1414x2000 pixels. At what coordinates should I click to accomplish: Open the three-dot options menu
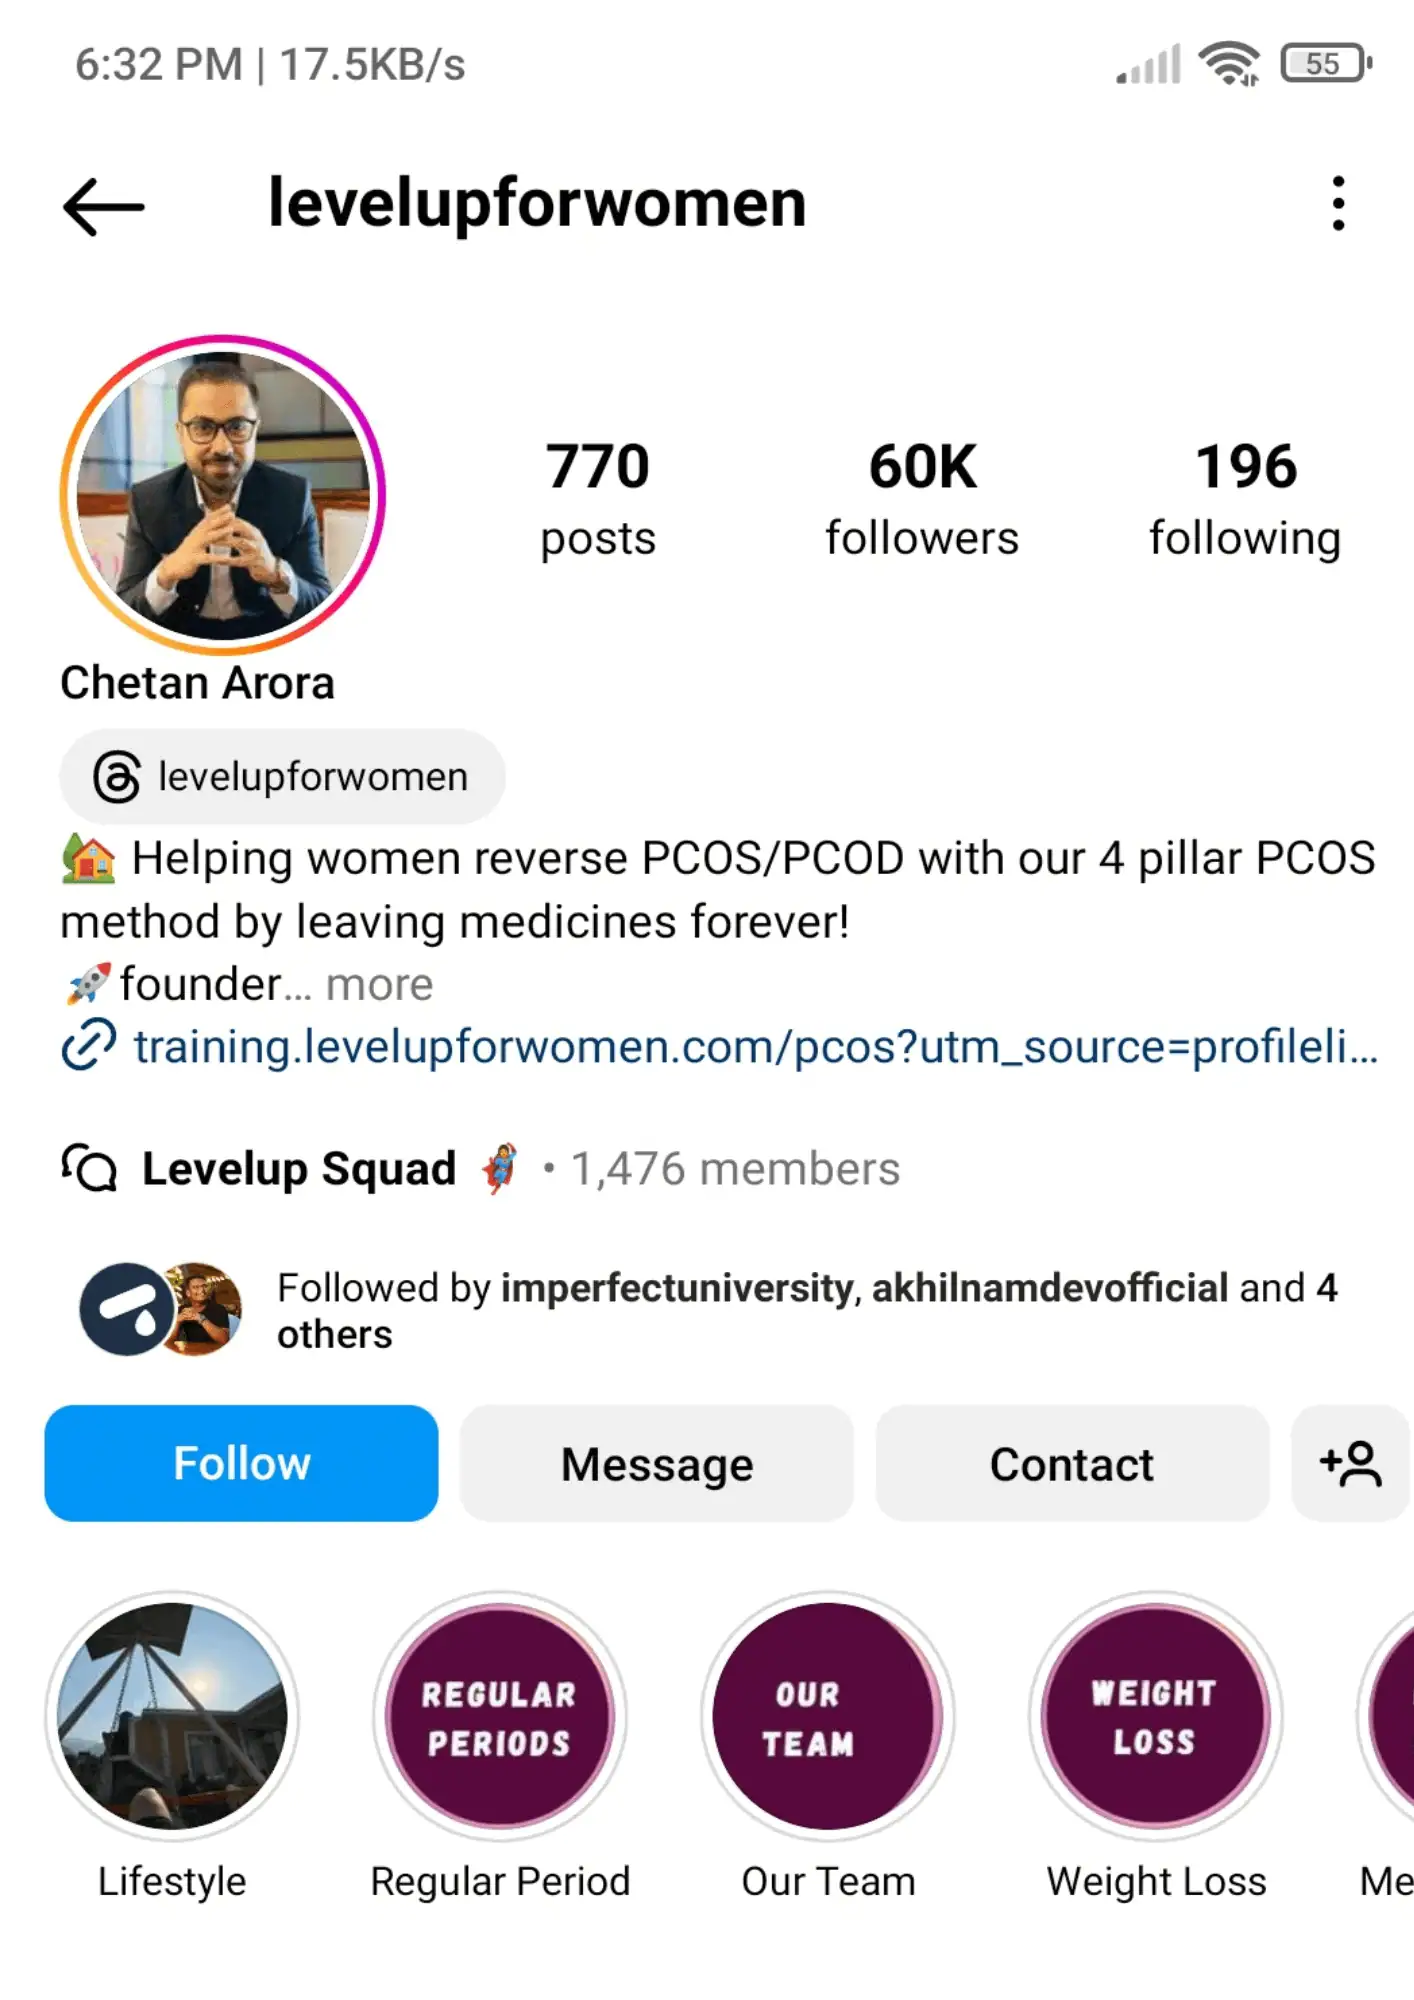1338,204
